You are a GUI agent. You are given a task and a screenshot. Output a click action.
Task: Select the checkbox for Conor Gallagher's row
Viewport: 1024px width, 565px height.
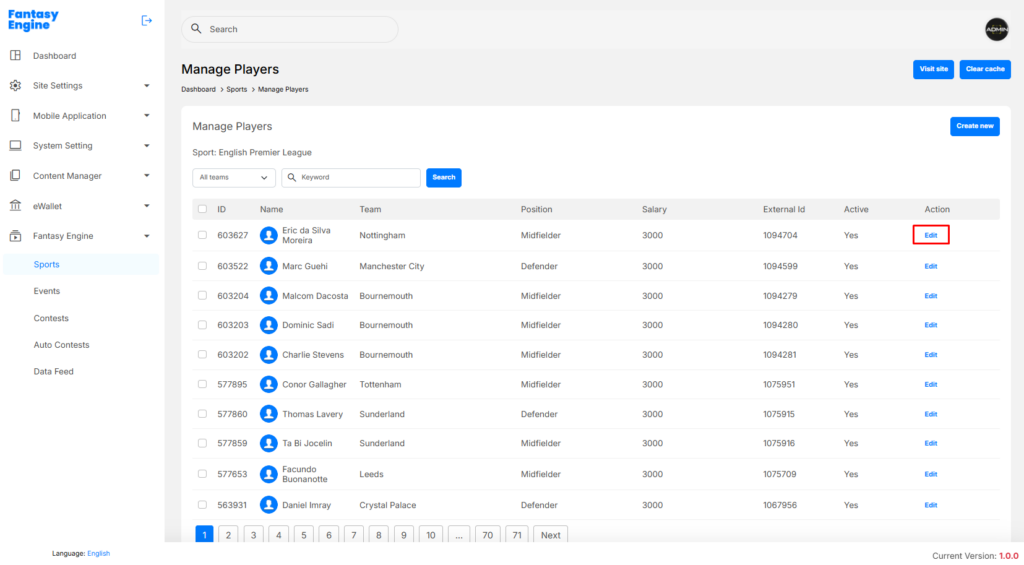(x=202, y=384)
